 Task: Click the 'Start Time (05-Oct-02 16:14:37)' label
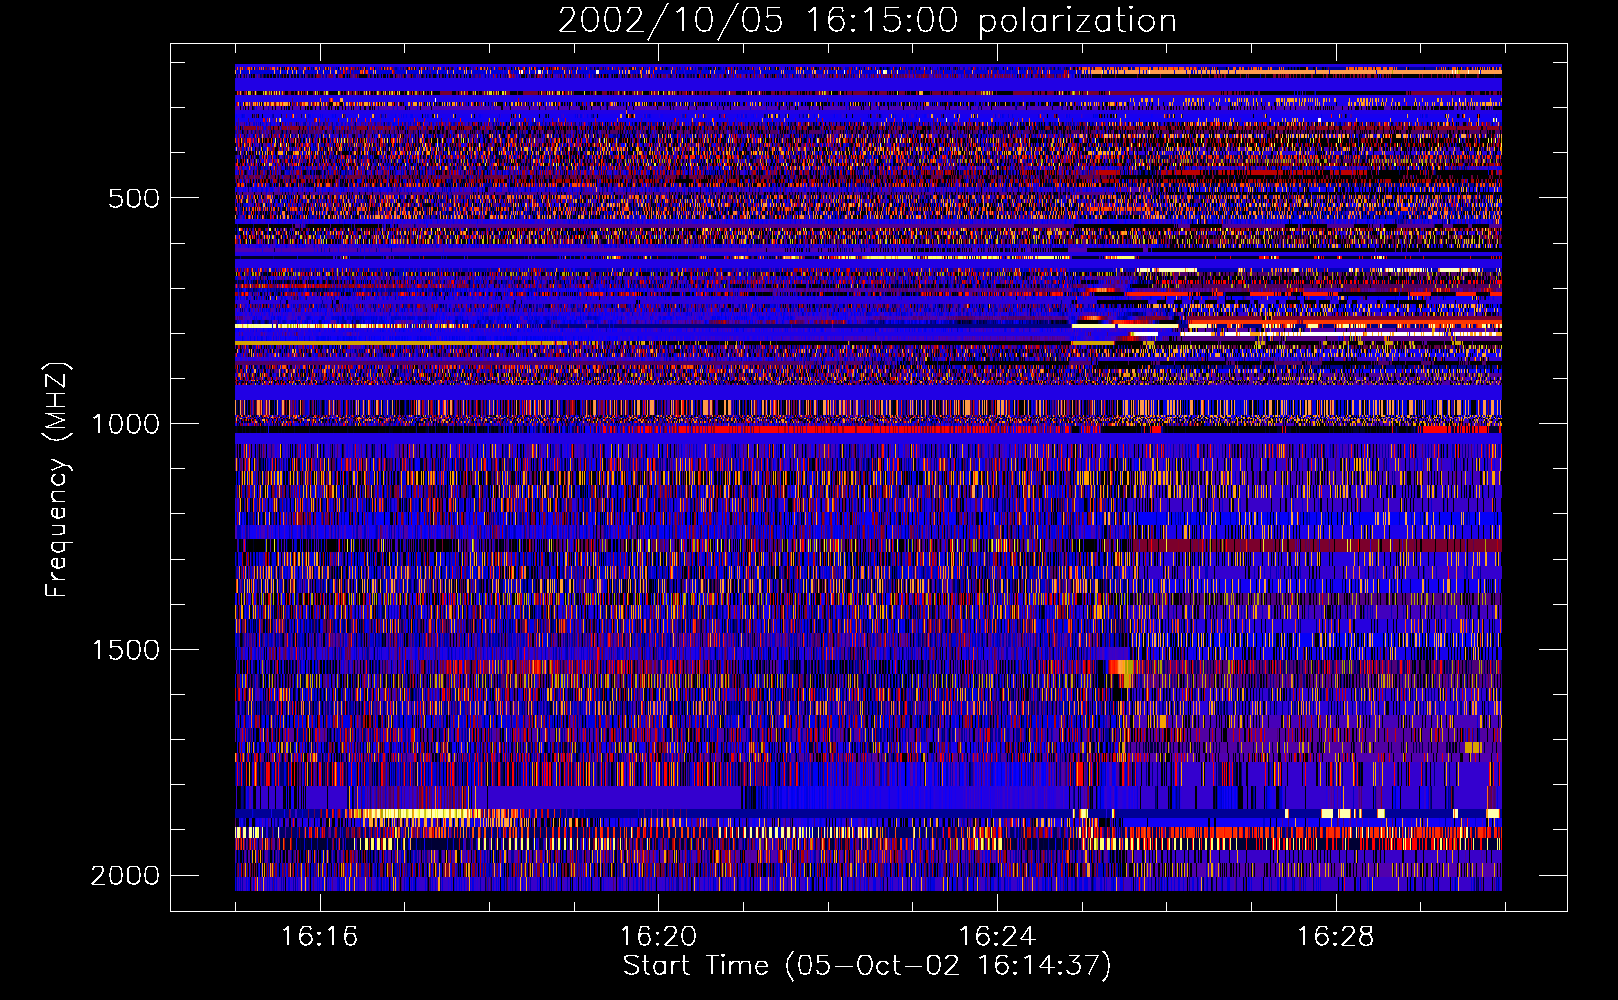[867, 966]
